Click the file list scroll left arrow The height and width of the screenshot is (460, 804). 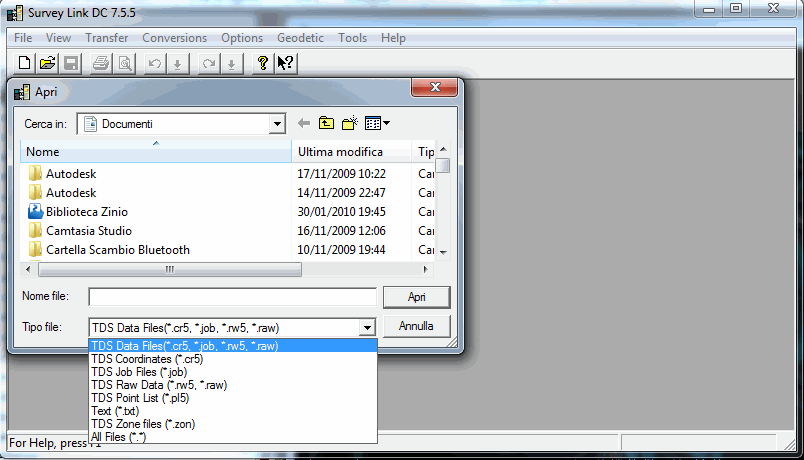point(28,269)
